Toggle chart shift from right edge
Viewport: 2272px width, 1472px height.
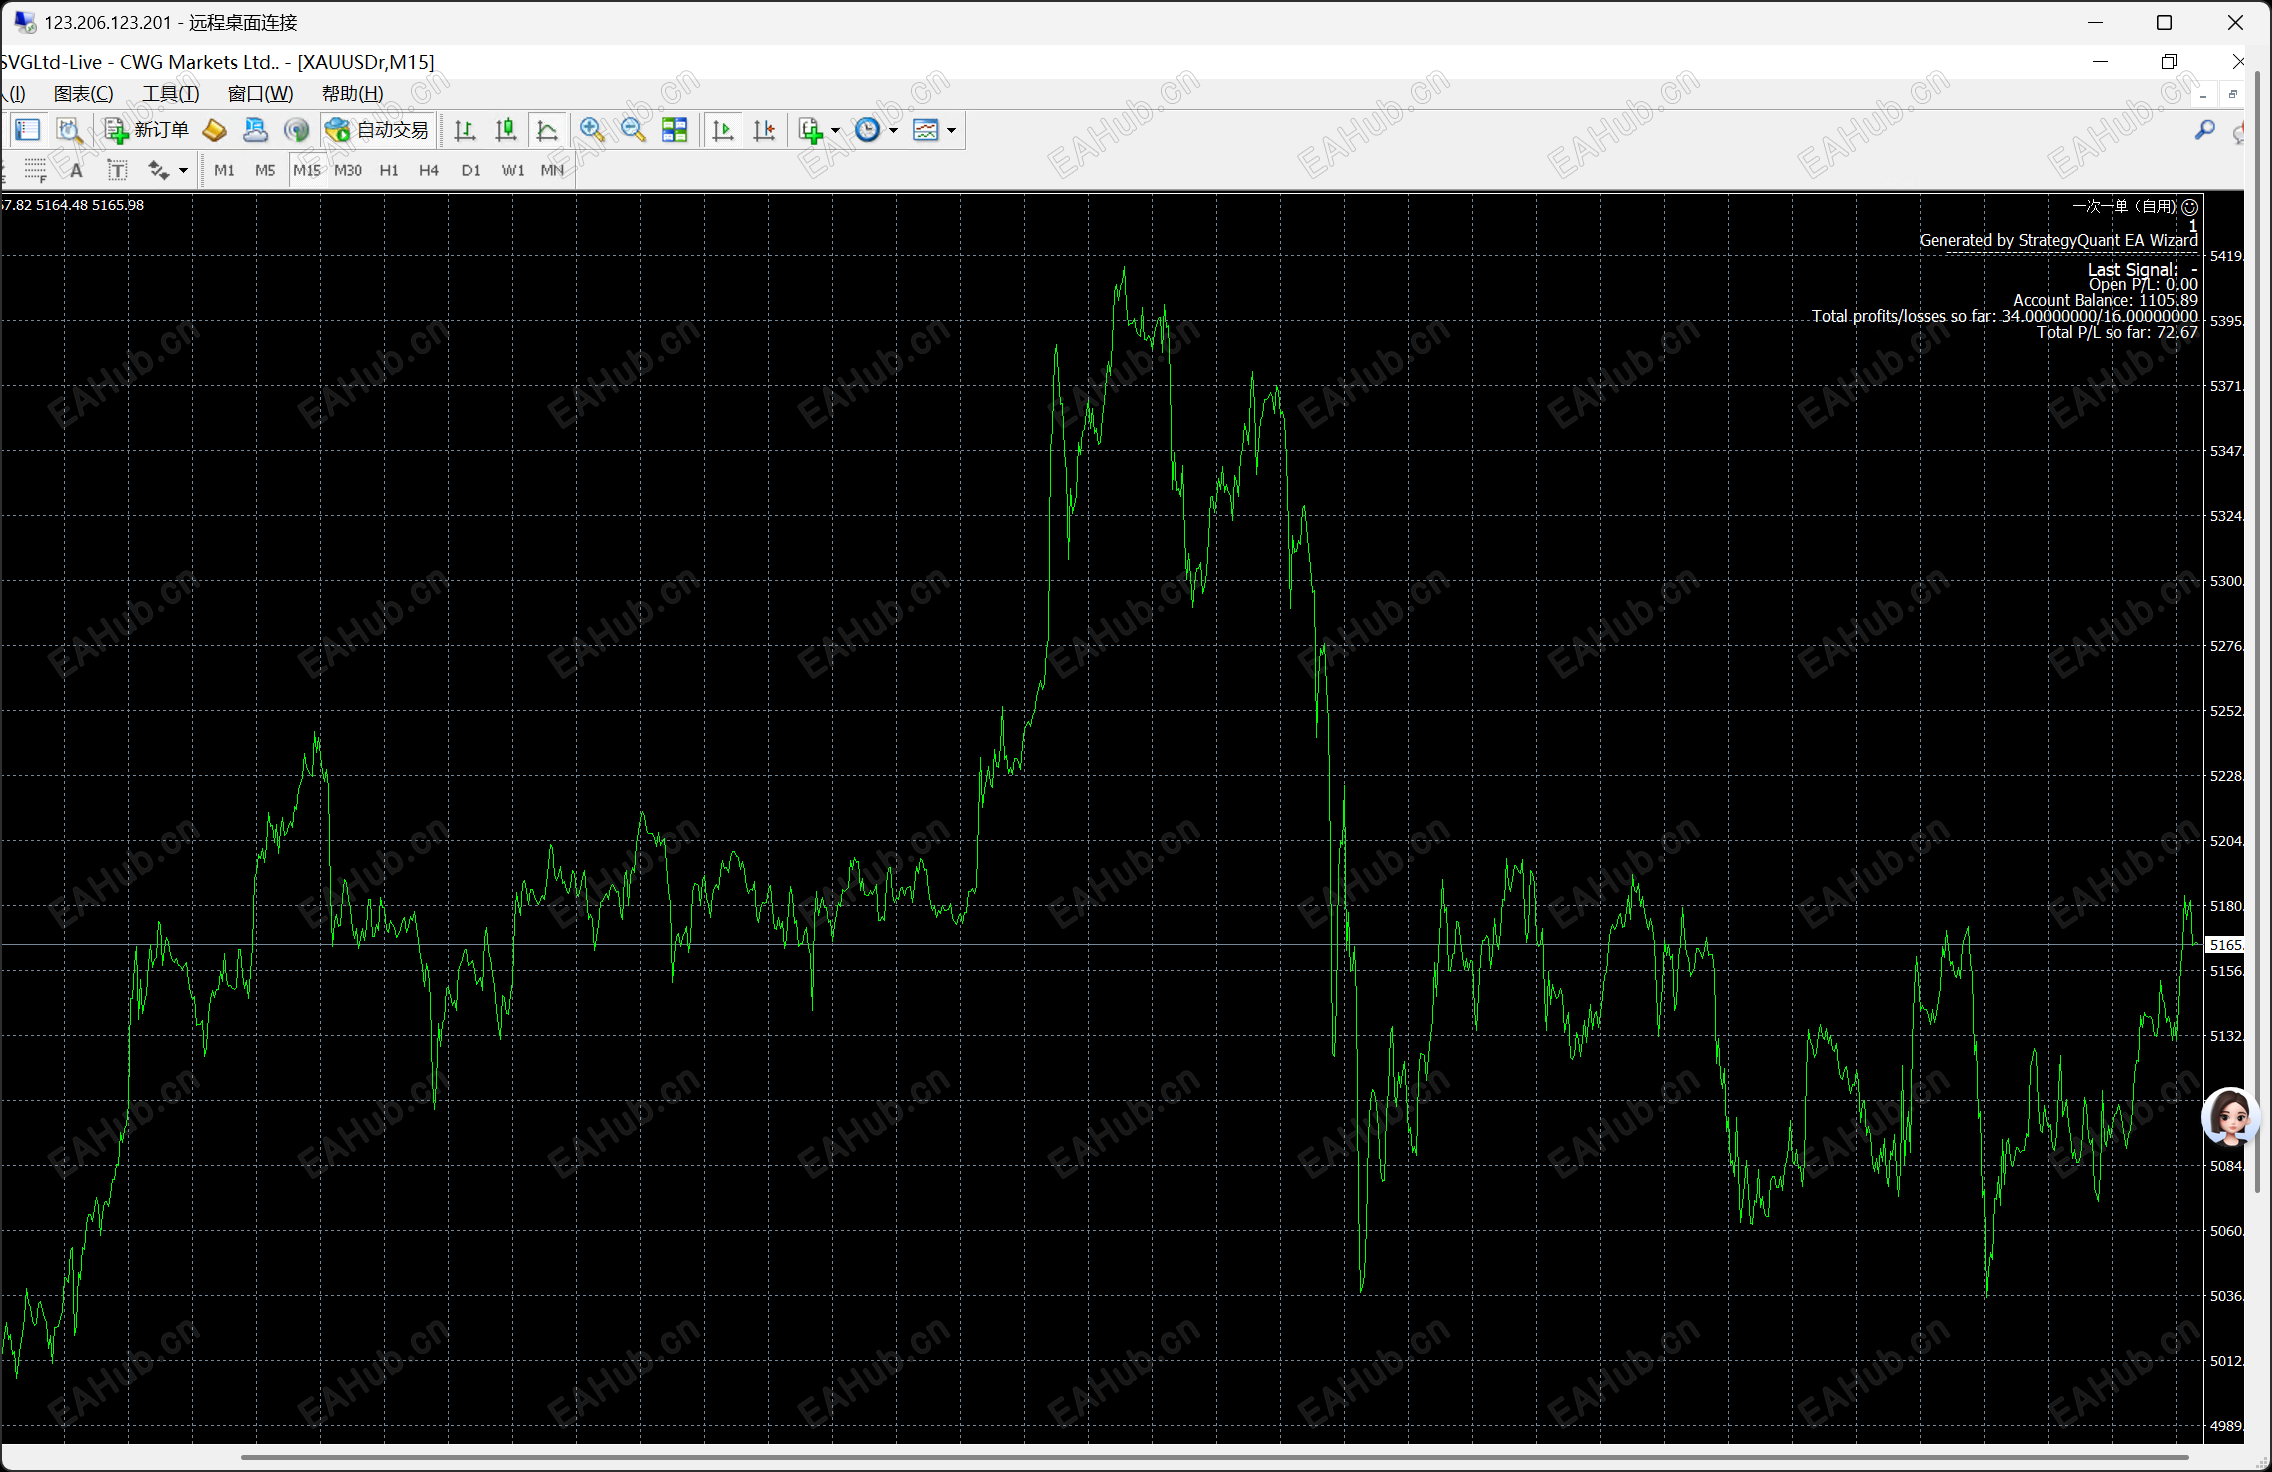[x=763, y=130]
